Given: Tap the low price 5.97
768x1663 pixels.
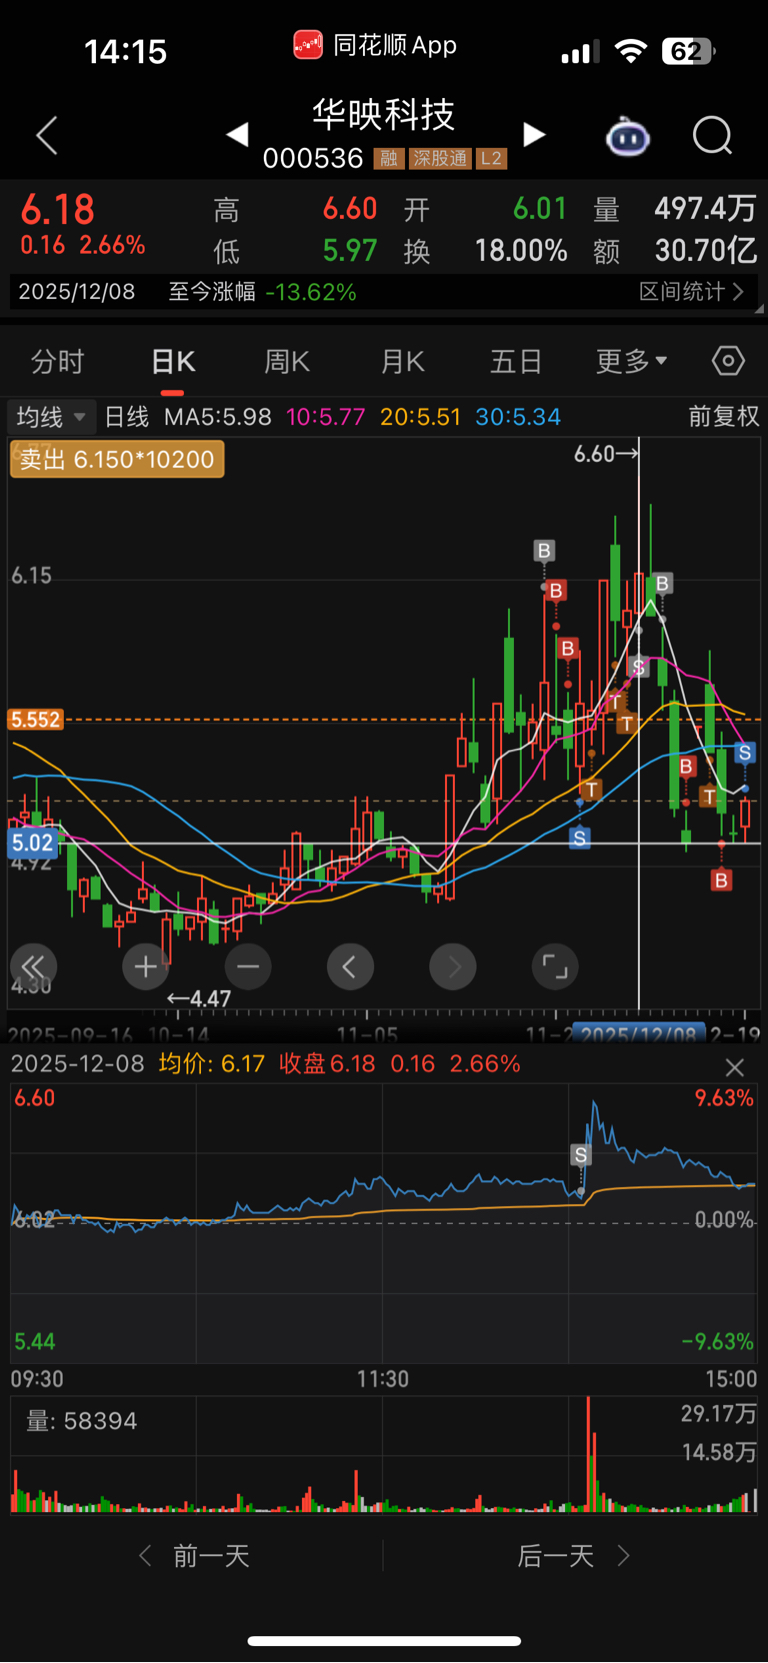Looking at the screenshot, I should [350, 250].
